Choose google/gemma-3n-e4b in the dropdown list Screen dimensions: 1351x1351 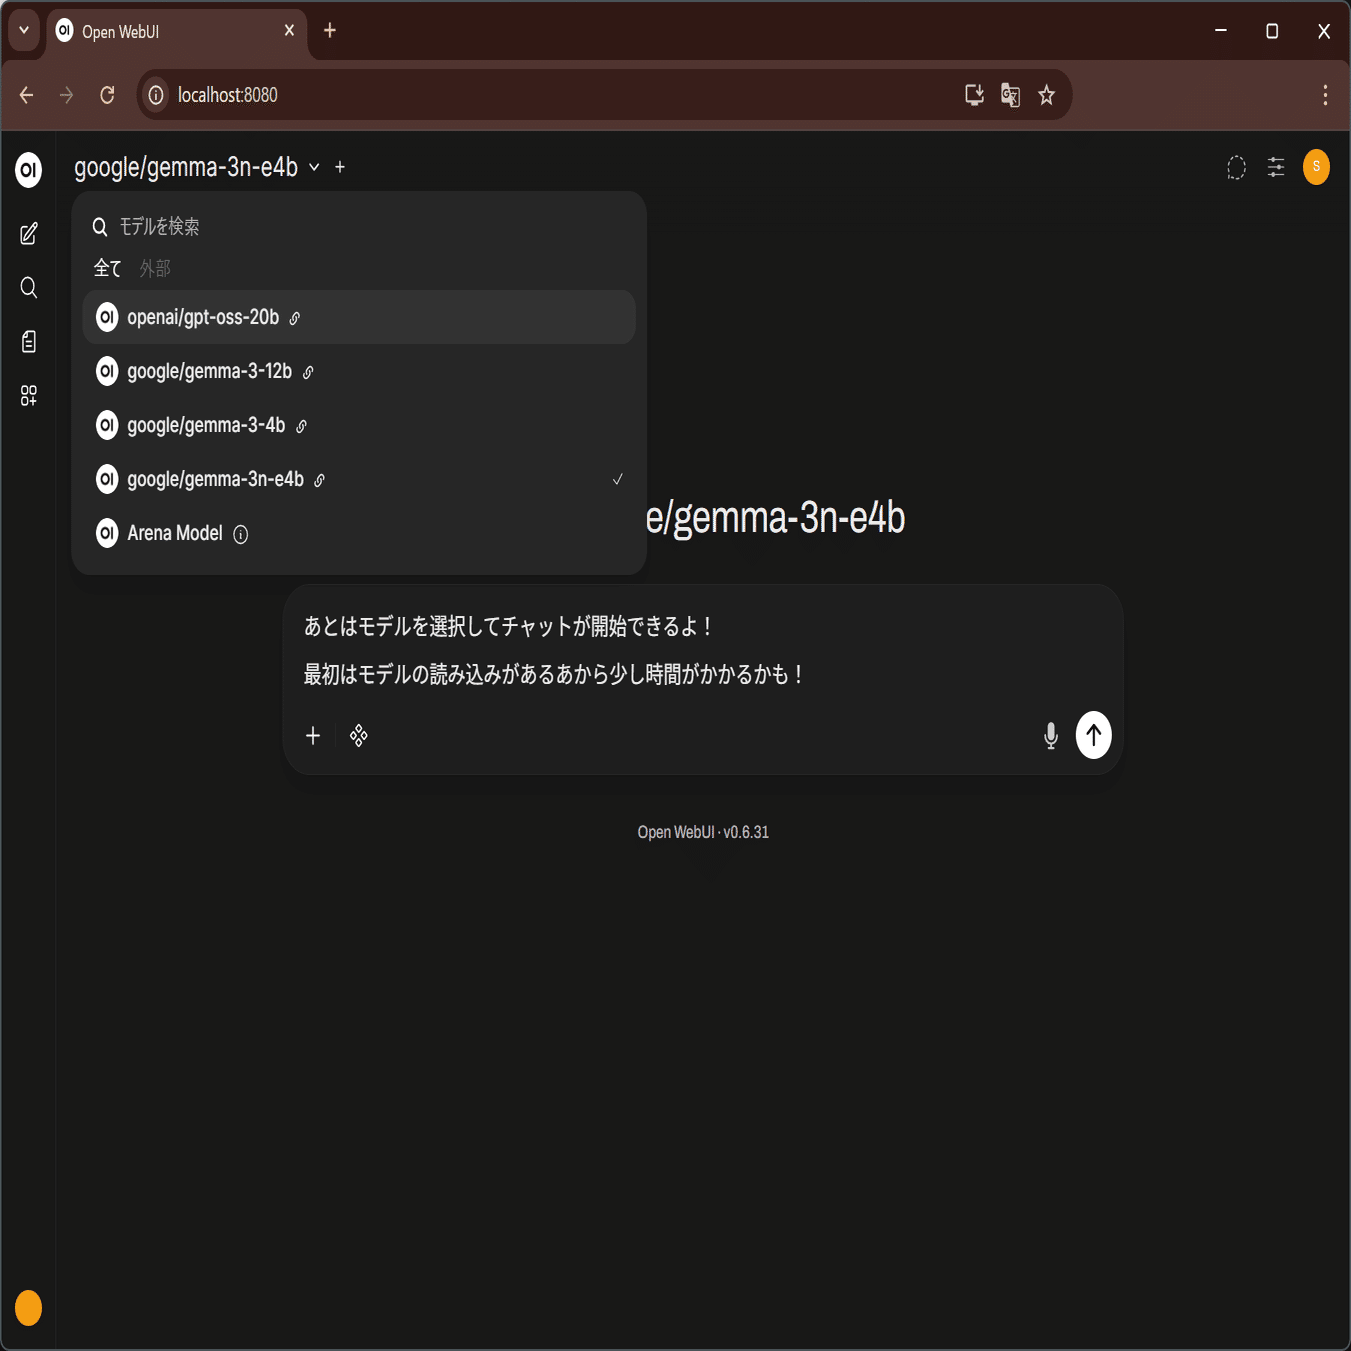359,479
